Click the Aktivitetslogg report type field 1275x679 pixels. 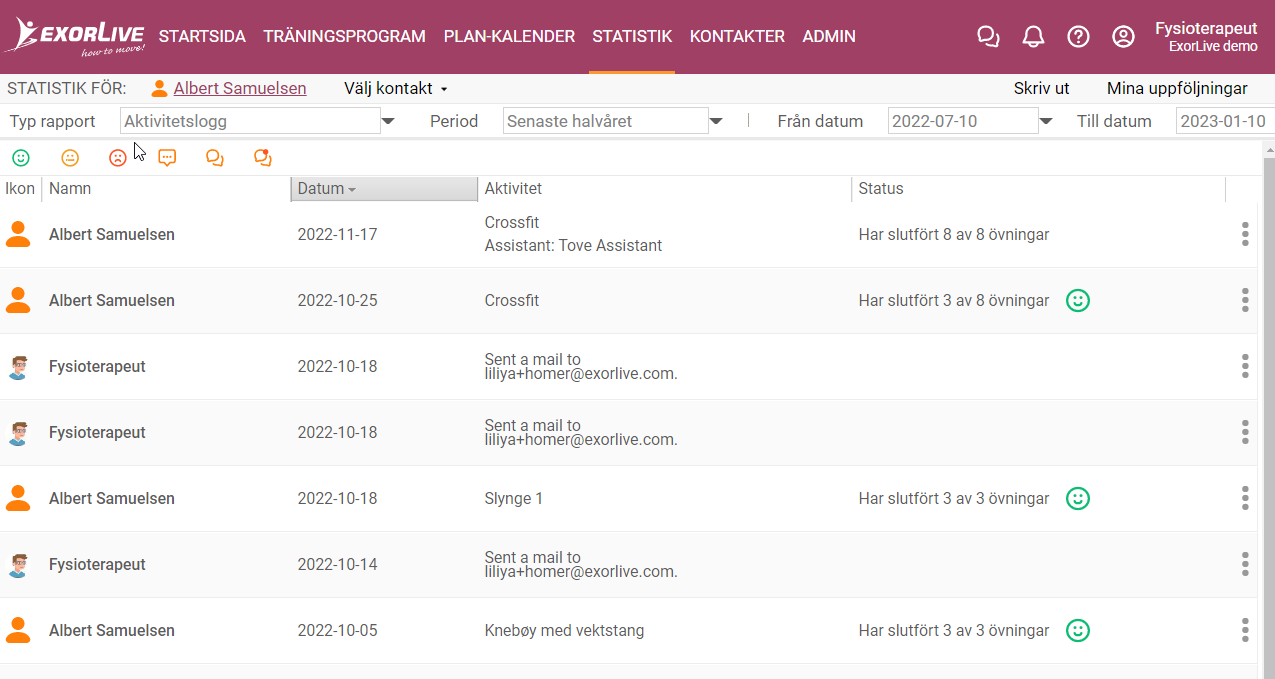250,121
